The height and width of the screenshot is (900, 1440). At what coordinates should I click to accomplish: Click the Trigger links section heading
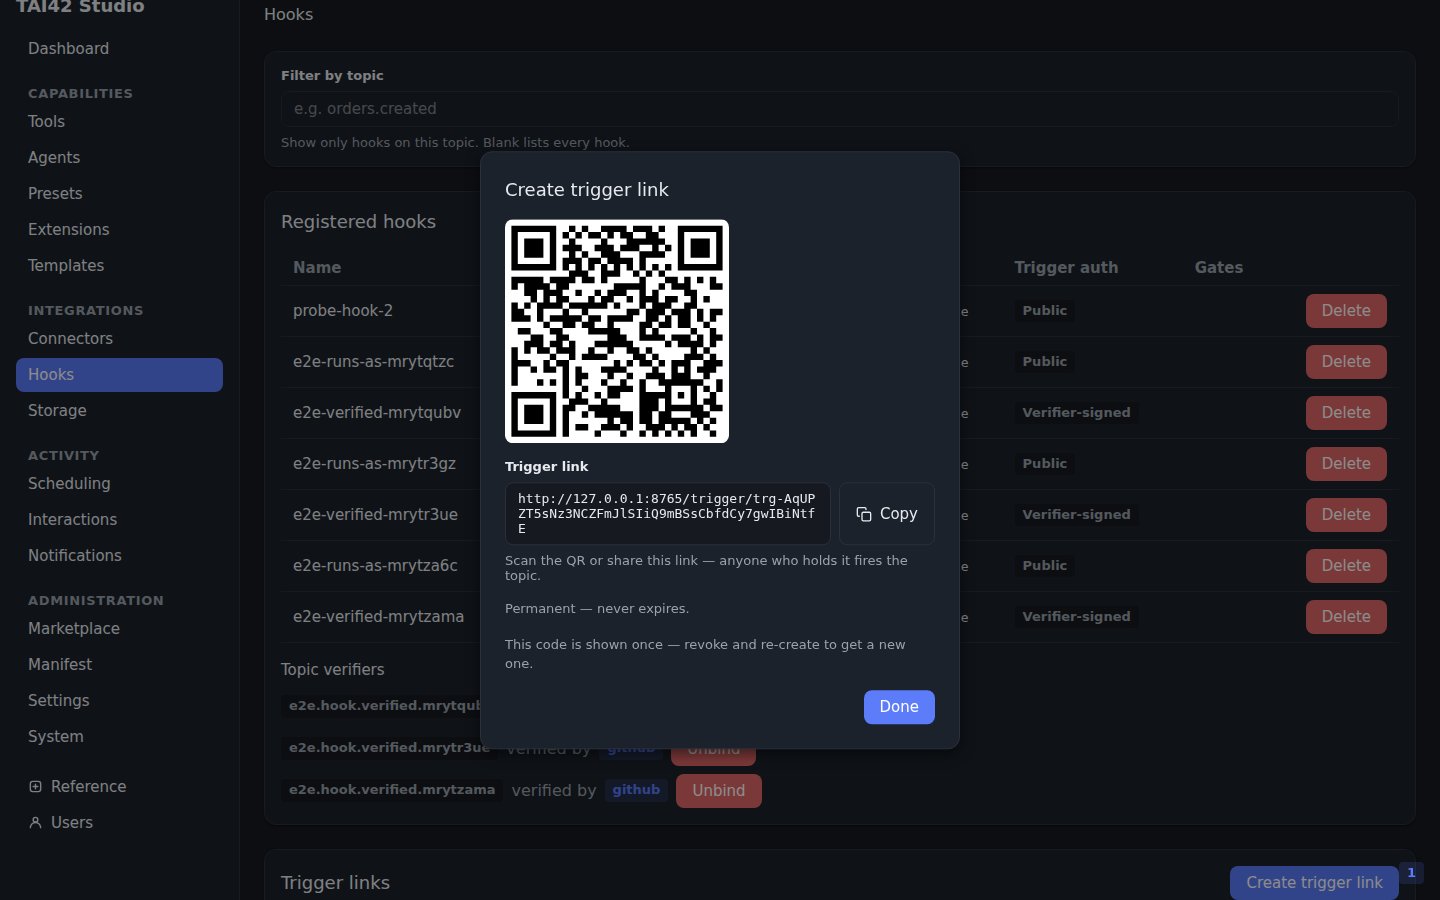click(335, 883)
